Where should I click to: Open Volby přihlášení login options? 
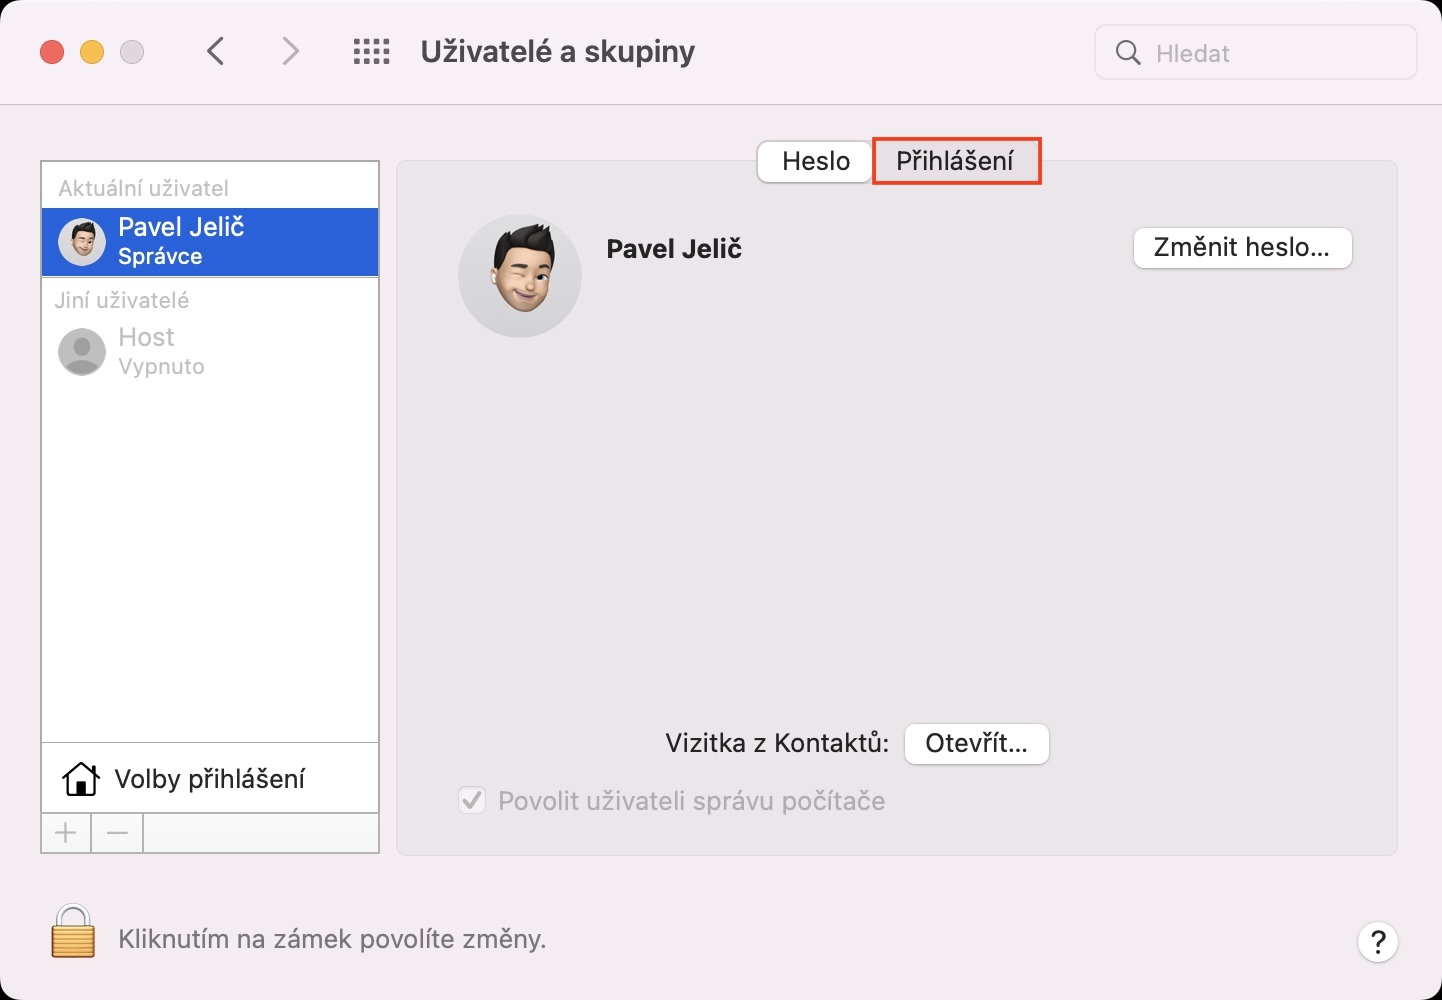coord(210,779)
